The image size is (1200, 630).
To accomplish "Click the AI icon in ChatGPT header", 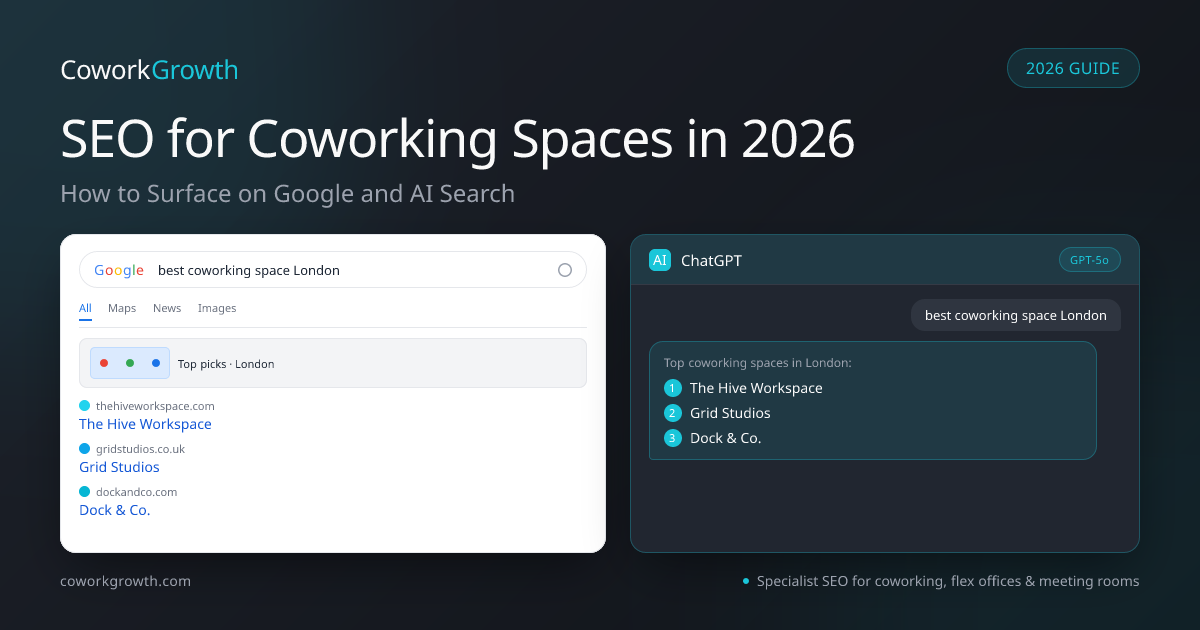I will (x=660, y=260).
